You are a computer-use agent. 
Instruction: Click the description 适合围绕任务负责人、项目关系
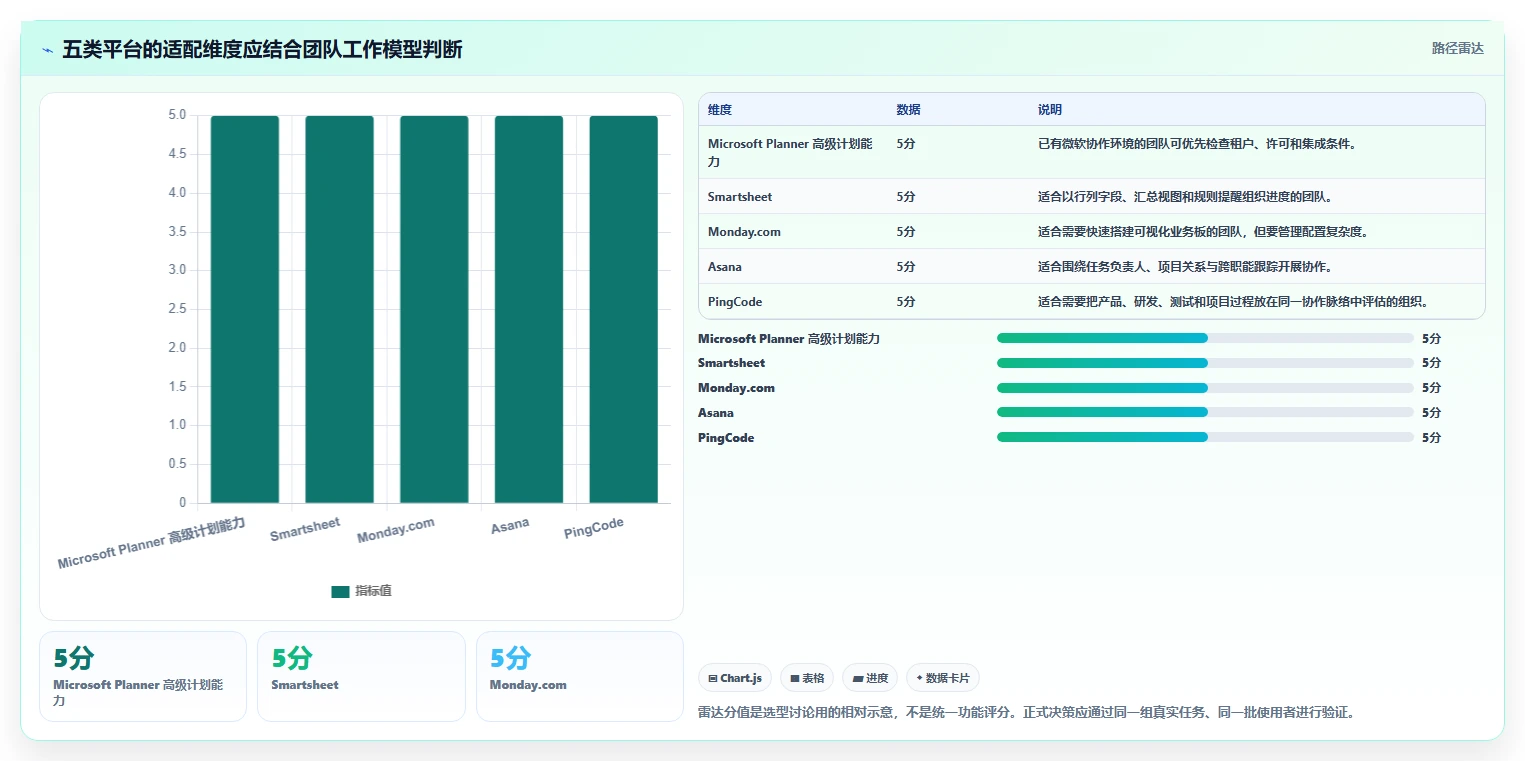tap(1185, 267)
